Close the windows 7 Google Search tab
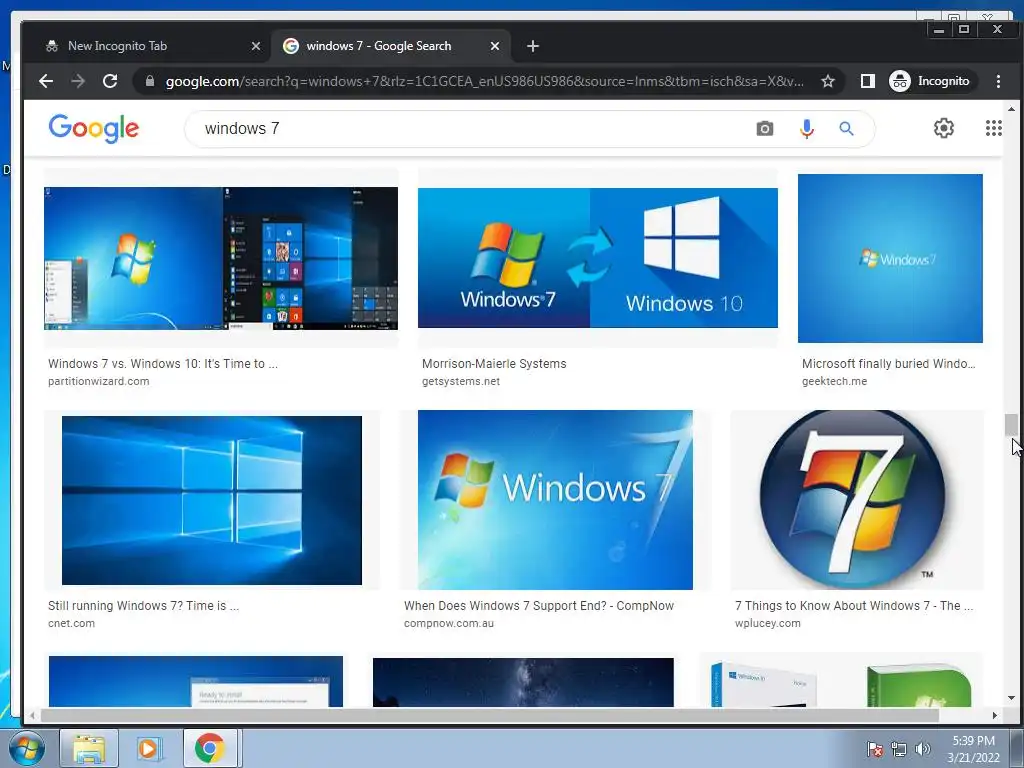The width and height of the screenshot is (1024, 768). click(495, 46)
